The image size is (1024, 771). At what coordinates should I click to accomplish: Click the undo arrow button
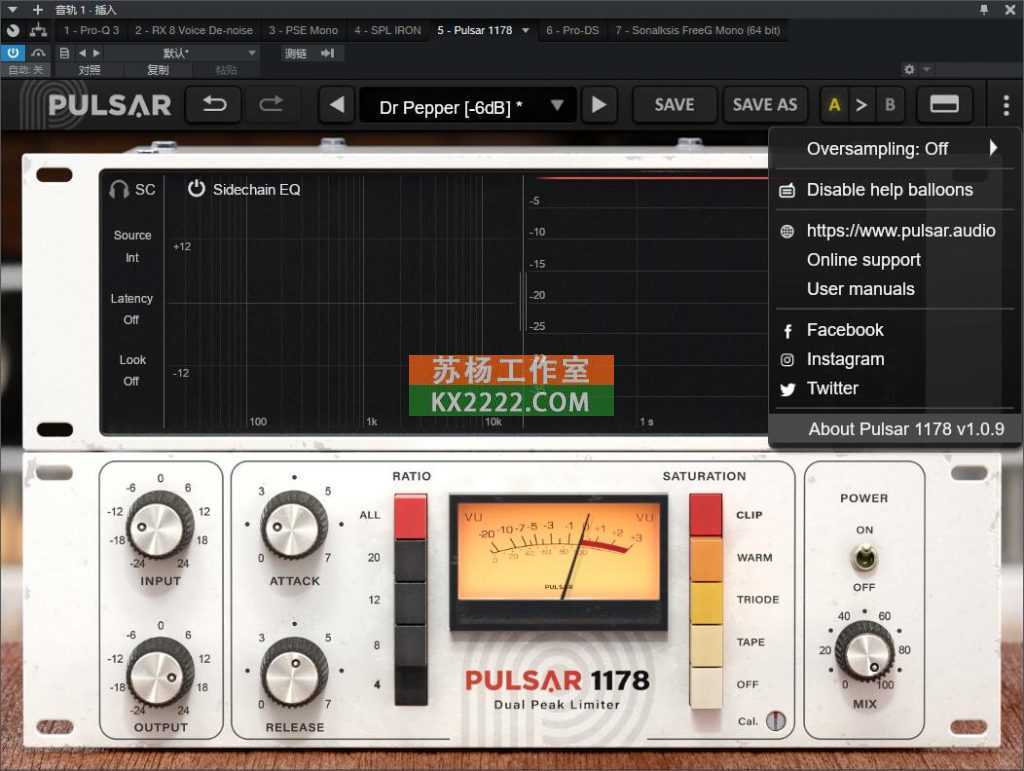214,104
